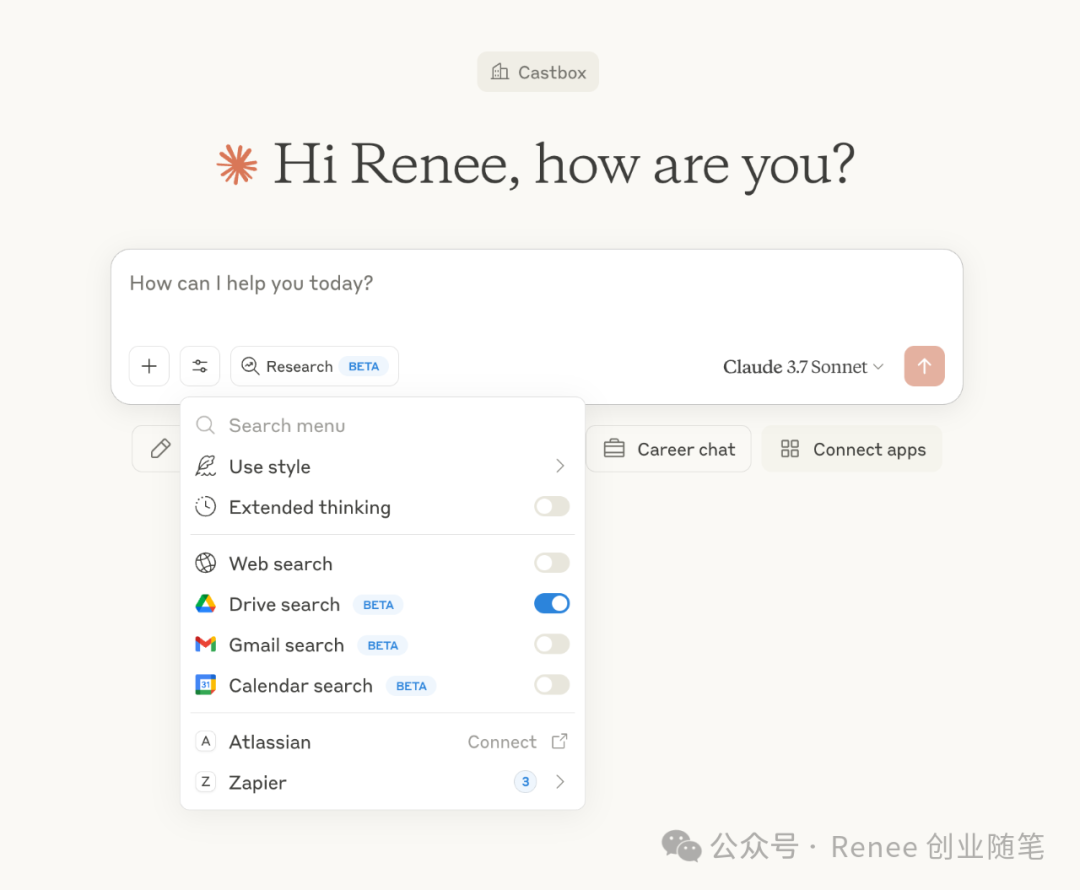Click the Gmail search BETA label
The width and height of the screenshot is (1080, 890).
[x=382, y=645]
